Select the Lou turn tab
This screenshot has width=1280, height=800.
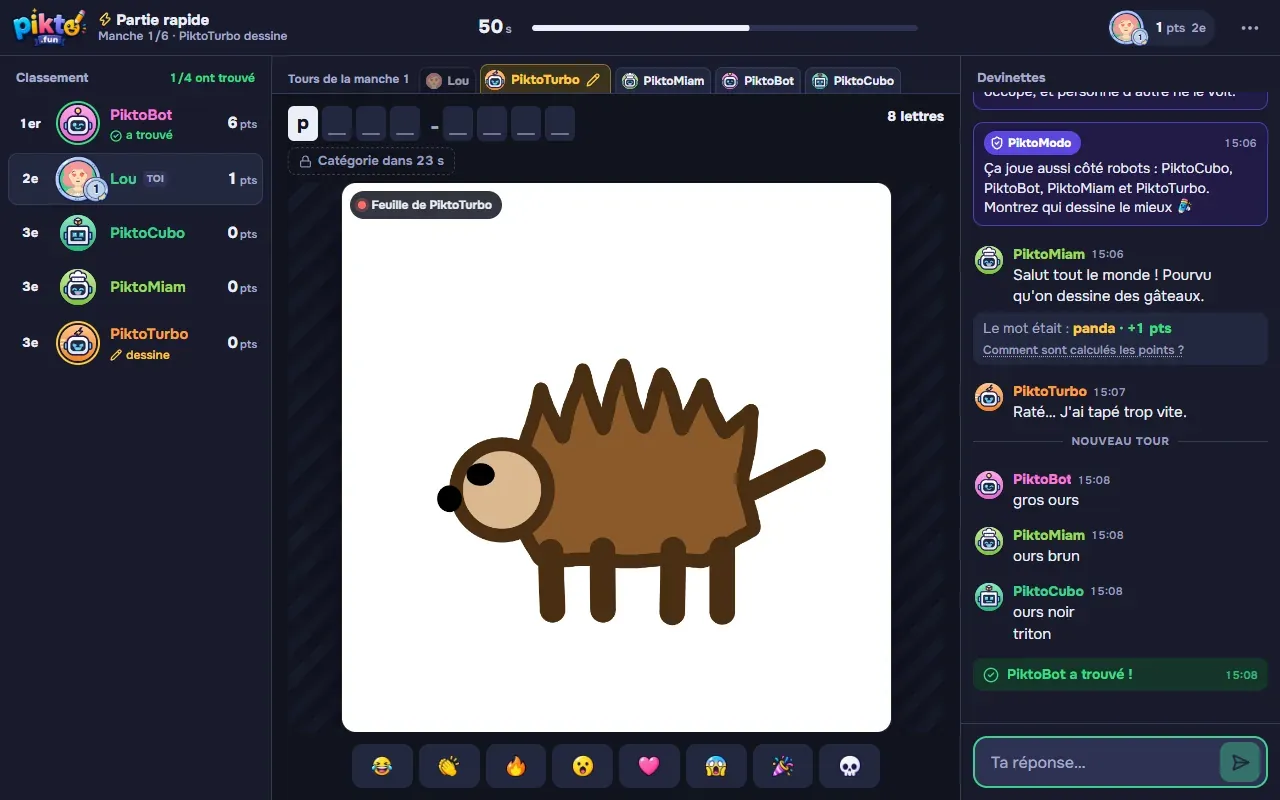click(x=446, y=80)
